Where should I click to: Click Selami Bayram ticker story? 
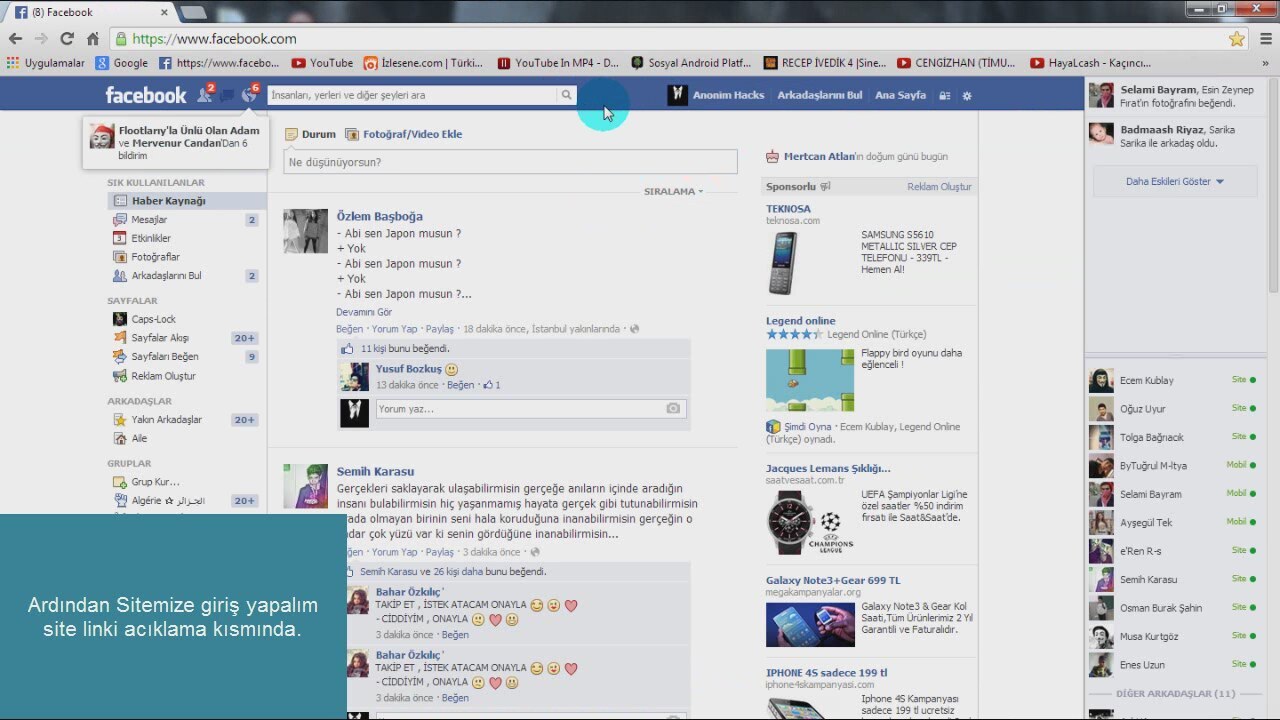click(x=1175, y=96)
